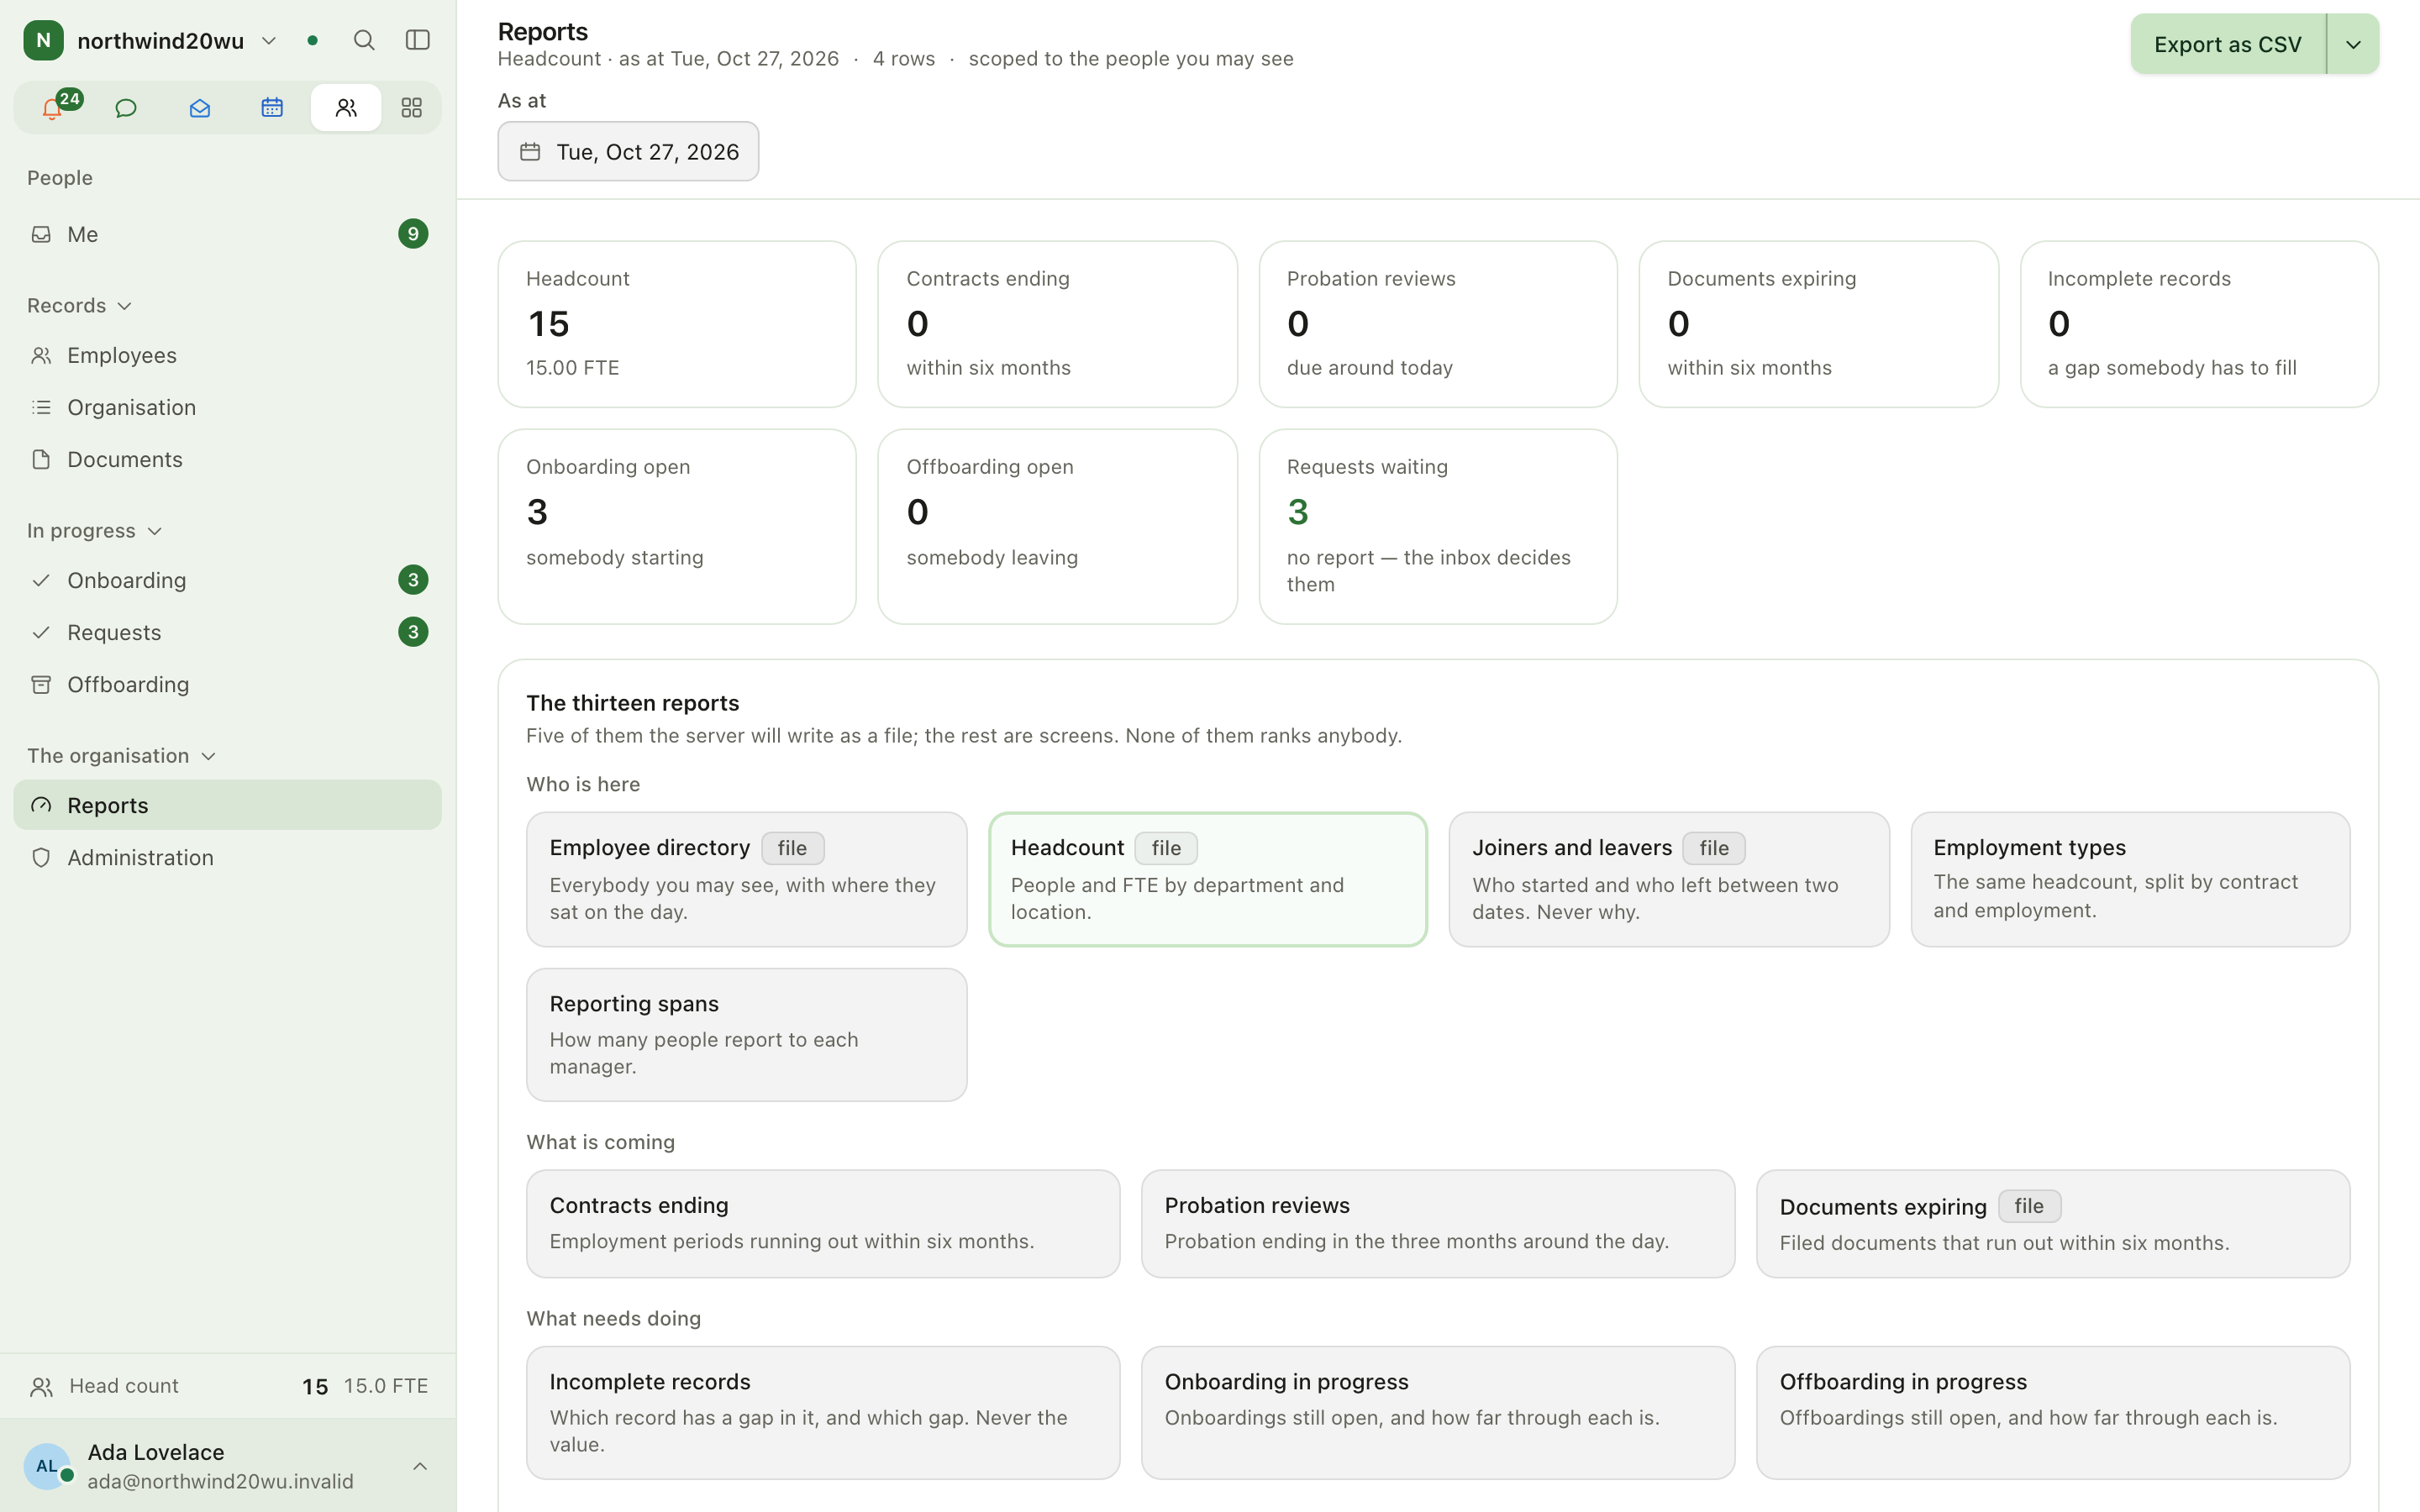Open the Documents expiring report card
This screenshot has height=1512, width=2420.
pos(2053,1223)
